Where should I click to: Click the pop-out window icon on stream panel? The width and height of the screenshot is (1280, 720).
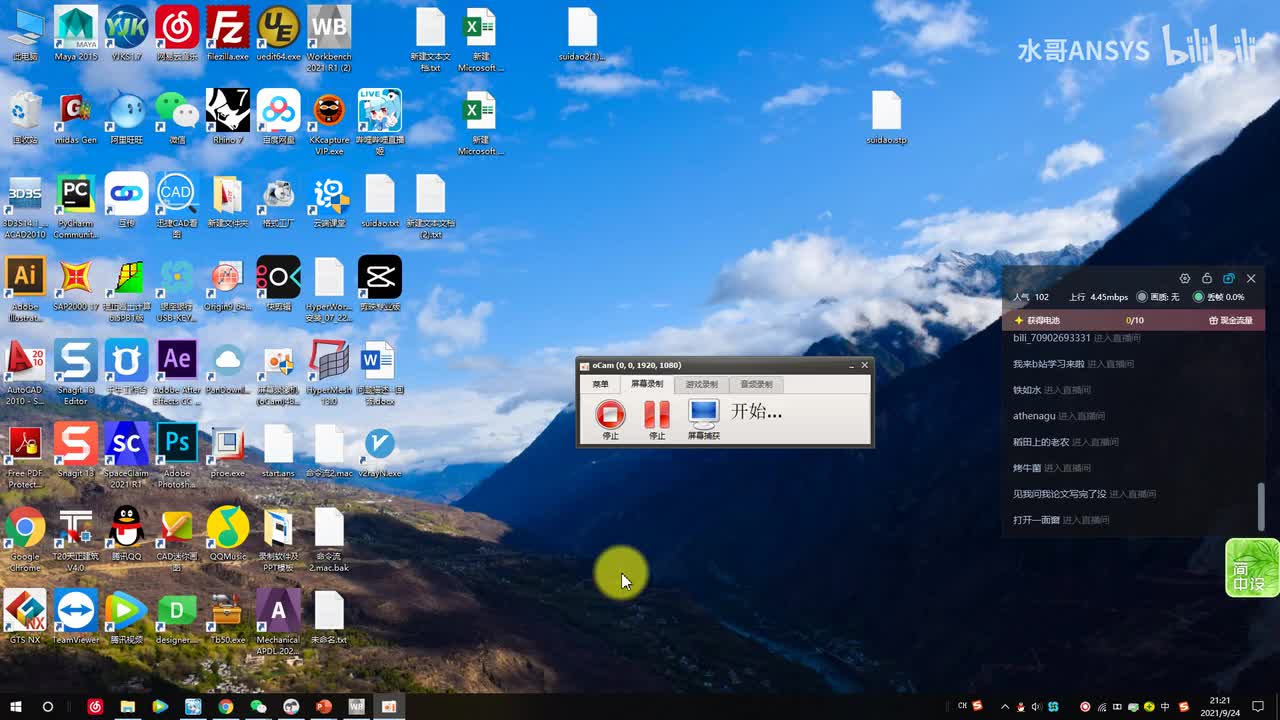[x=1229, y=279]
